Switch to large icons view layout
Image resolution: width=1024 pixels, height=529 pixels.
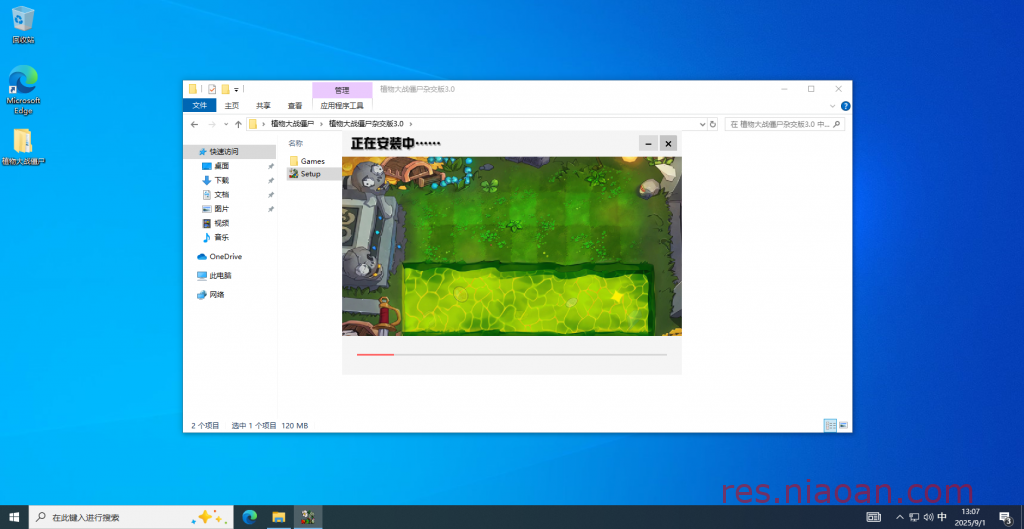[843, 425]
